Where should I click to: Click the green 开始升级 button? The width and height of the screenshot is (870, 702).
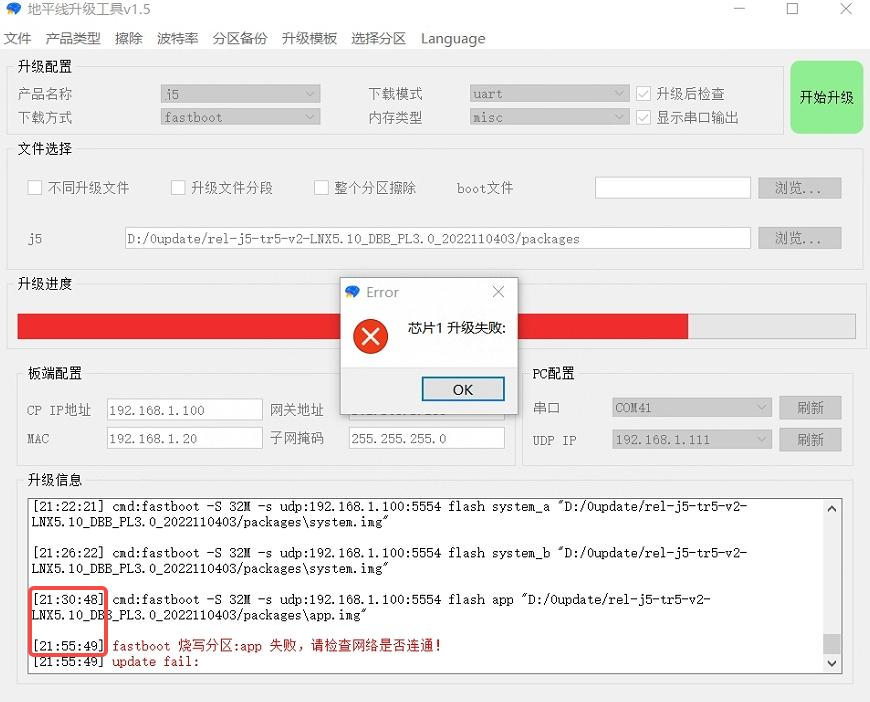[826, 97]
